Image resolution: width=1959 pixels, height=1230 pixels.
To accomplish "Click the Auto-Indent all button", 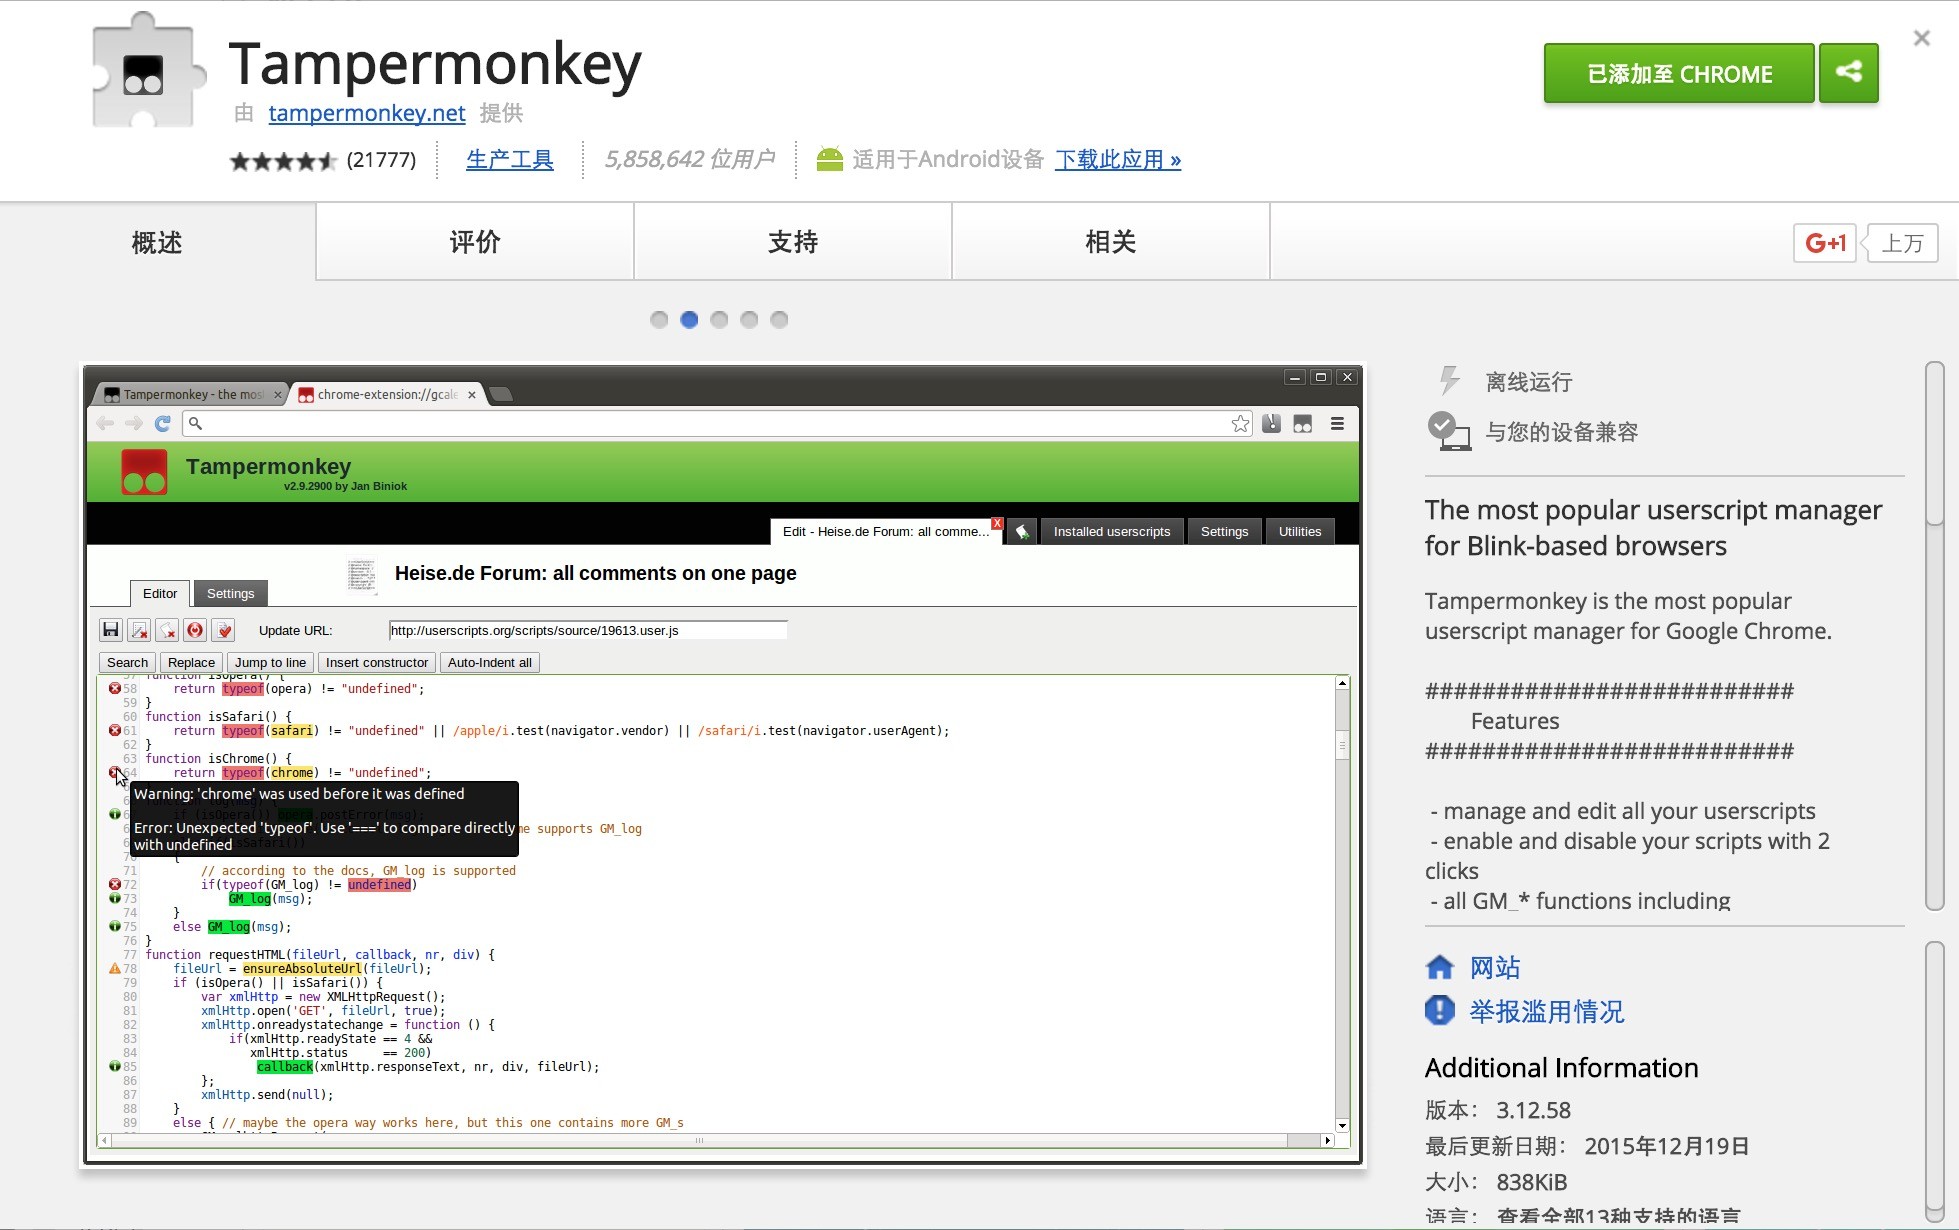I will (x=489, y=662).
